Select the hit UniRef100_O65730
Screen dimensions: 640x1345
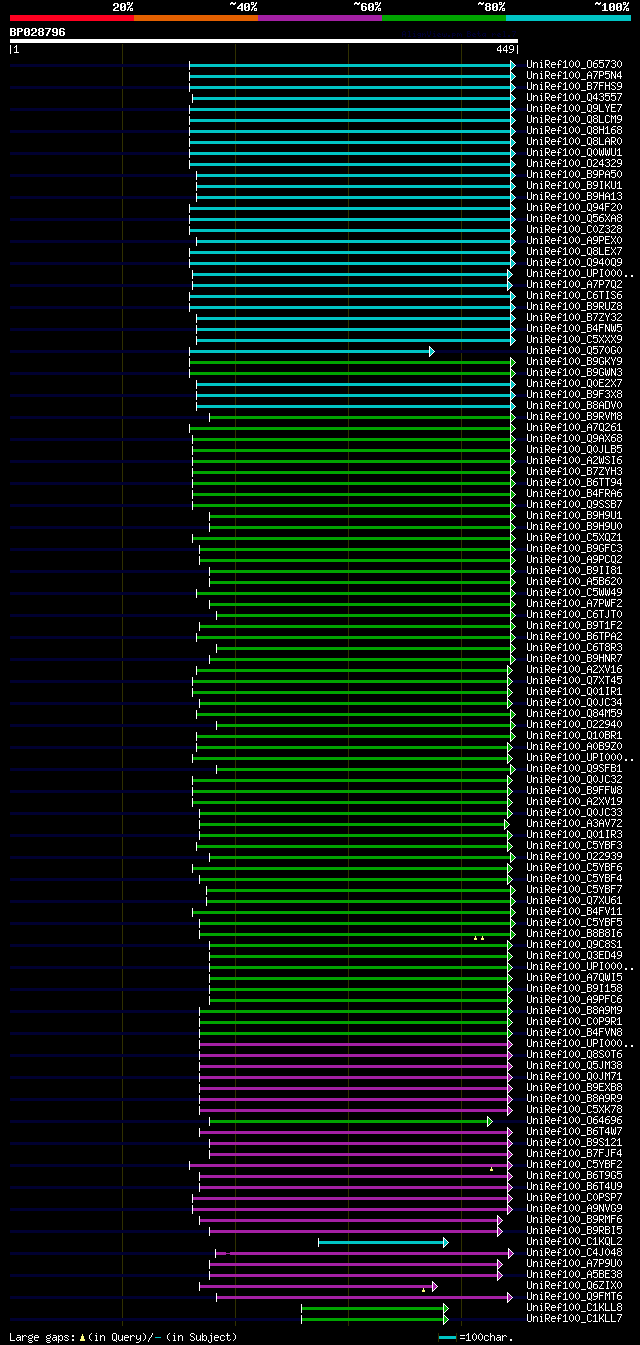coord(575,64)
